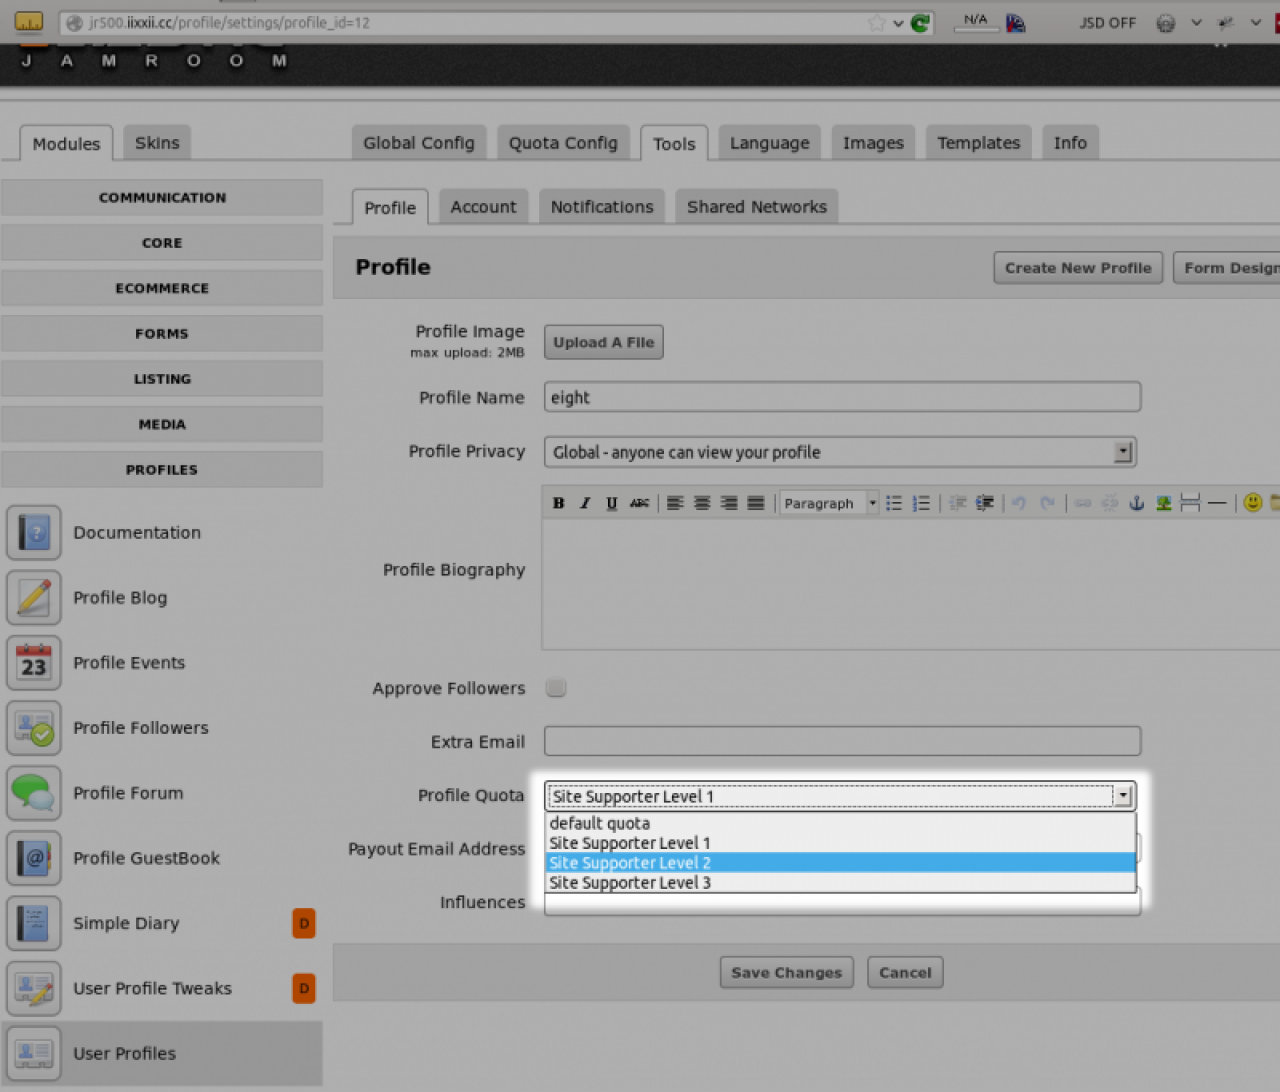Screen dimensions: 1280x1092
Task: Open the Notifications tab
Action: (601, 207)
